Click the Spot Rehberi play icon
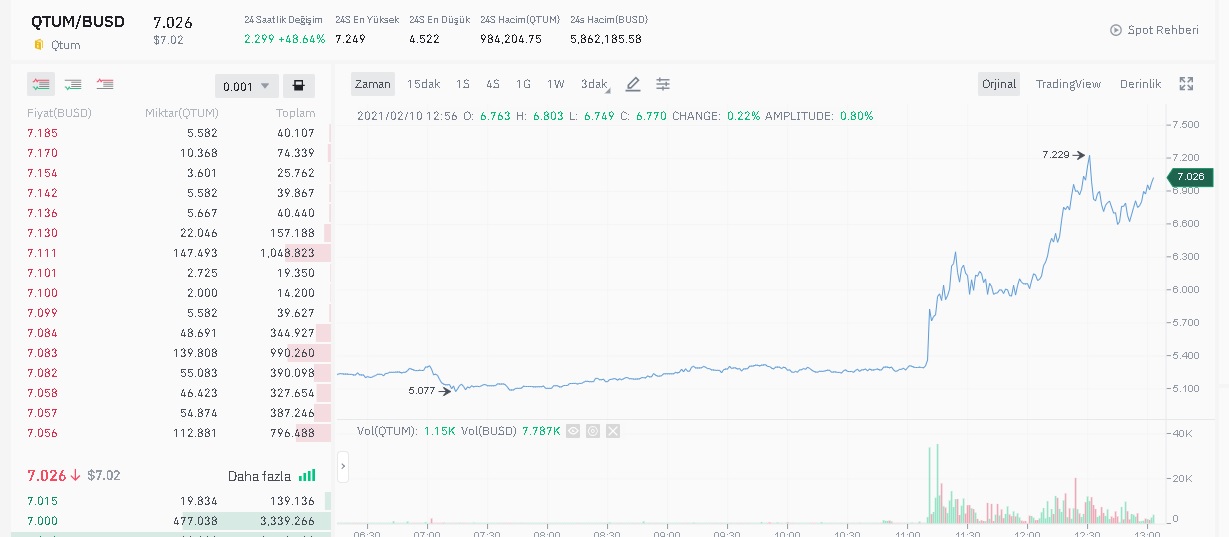1229x537 pixels. (x=1116, y=30)
